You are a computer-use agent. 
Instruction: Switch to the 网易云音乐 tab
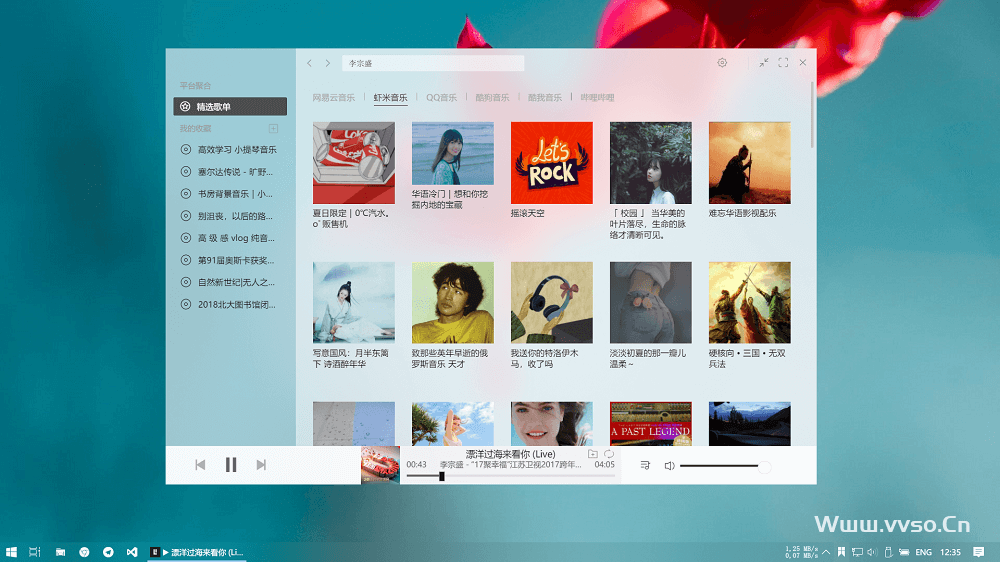tap(333, 98)
